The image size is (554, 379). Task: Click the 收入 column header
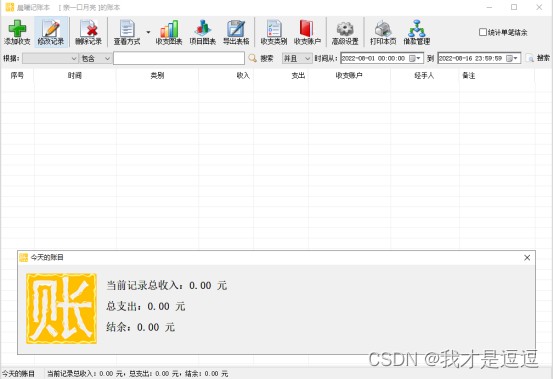[226, 76]
